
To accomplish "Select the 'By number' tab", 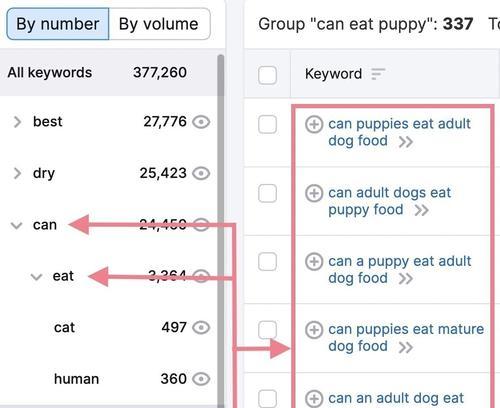I will point(58,24).
